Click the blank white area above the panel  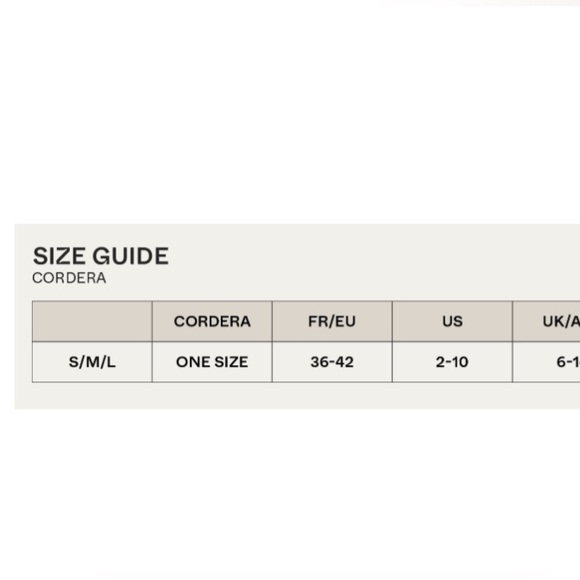[290, 111]
